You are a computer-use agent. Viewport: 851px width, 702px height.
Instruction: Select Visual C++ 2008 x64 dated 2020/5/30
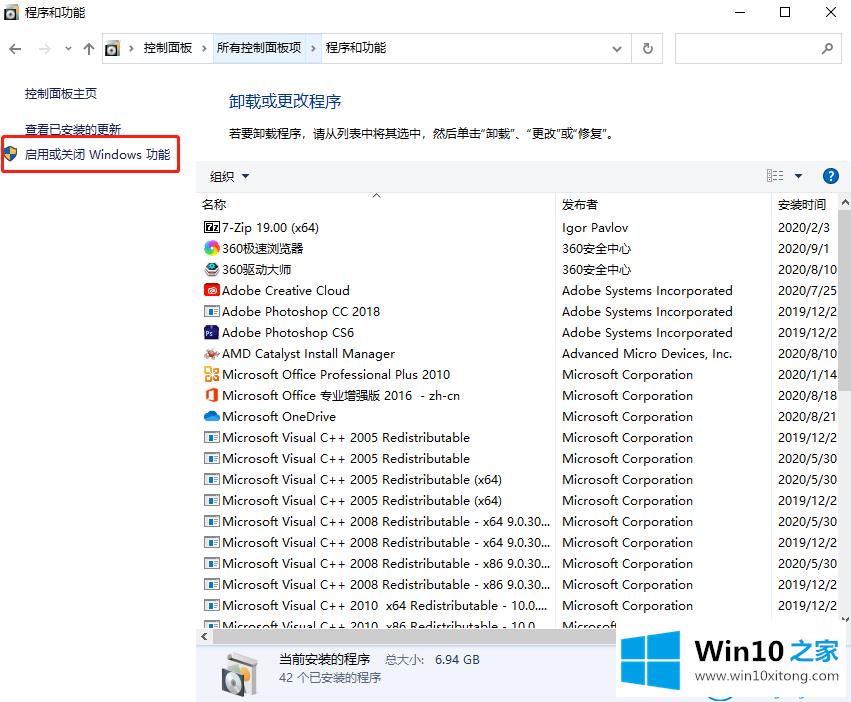(376, 522)
